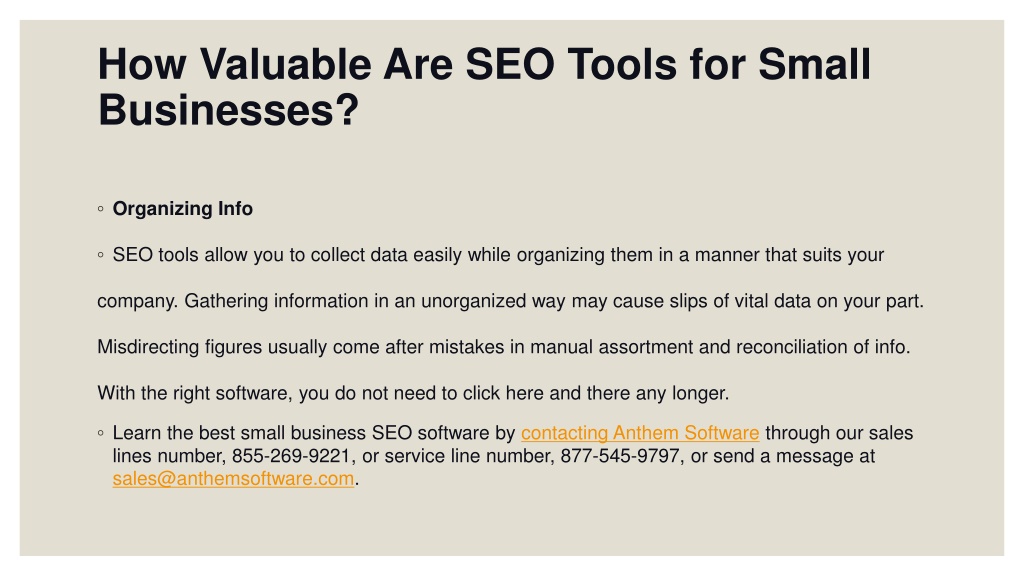Click the bullet marker beside "Organizing Info"

[101, 209]
